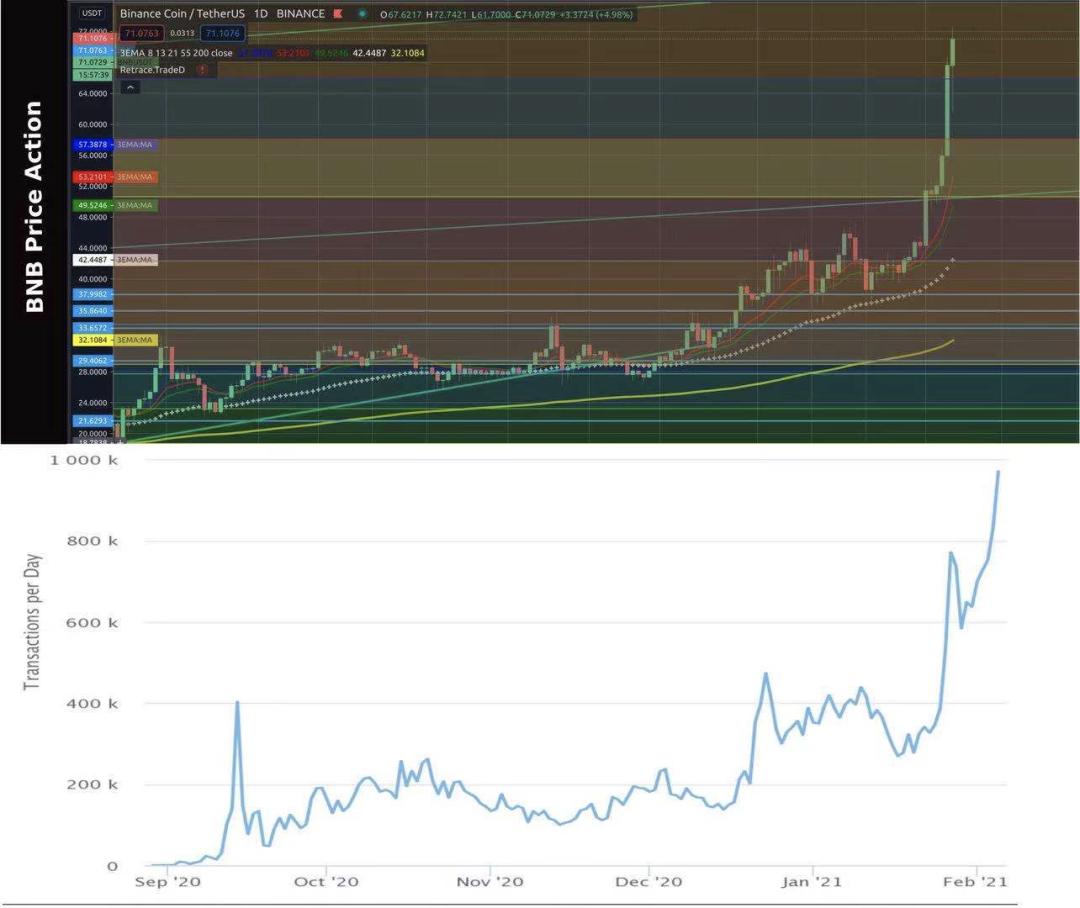Click the Oct '20 x-axis label
Viewport: 1080px width, 908px height.
[326, 882]
